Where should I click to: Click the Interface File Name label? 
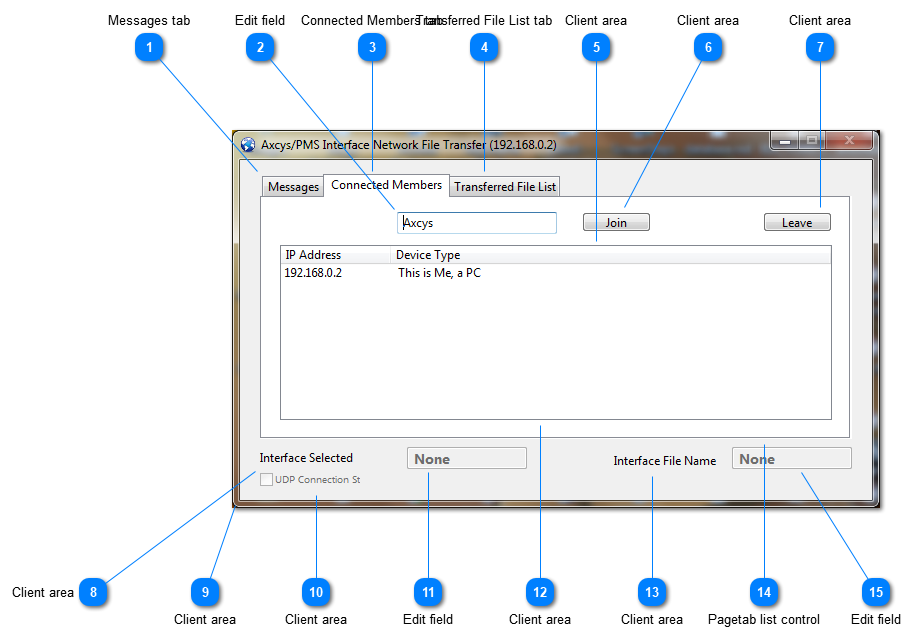click(x=664, y=460)
